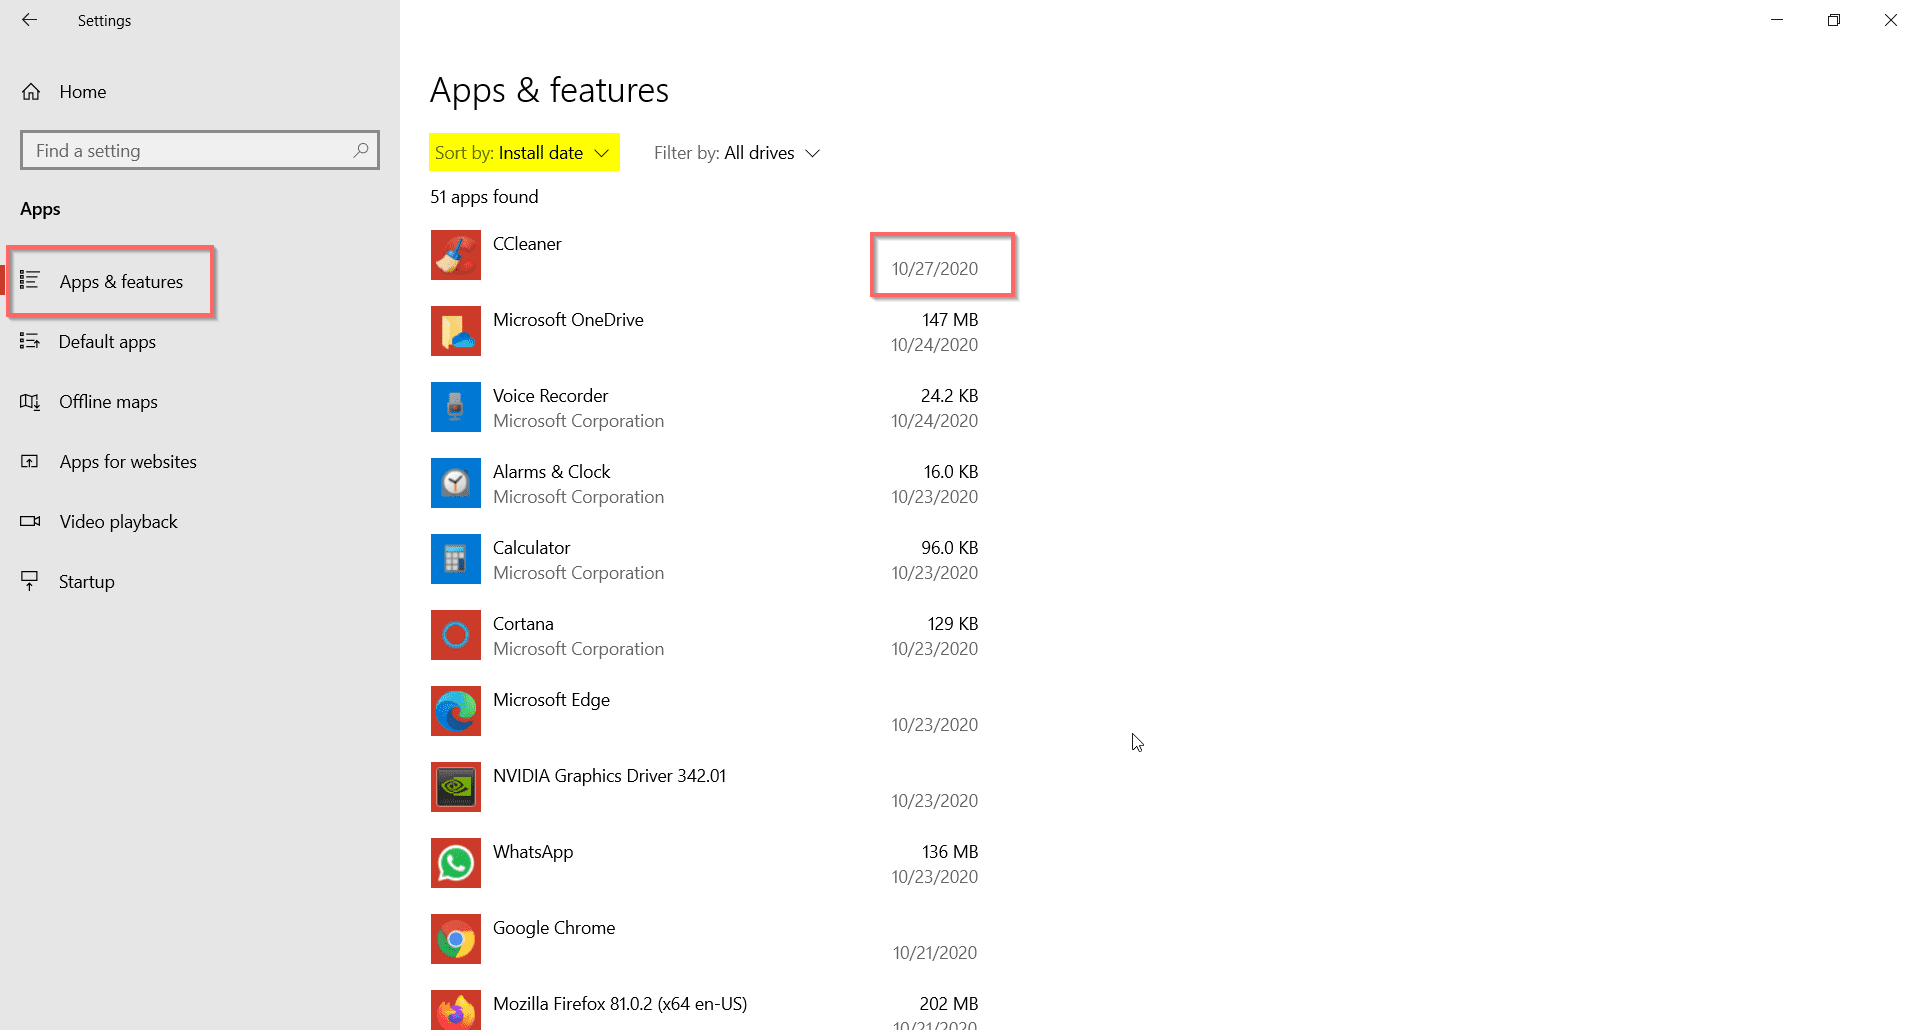This screenshot has width=1911, height=1030.
Task: Click the WhatsApp app icon
Action: pyautogui.click(x=456, y=863)
